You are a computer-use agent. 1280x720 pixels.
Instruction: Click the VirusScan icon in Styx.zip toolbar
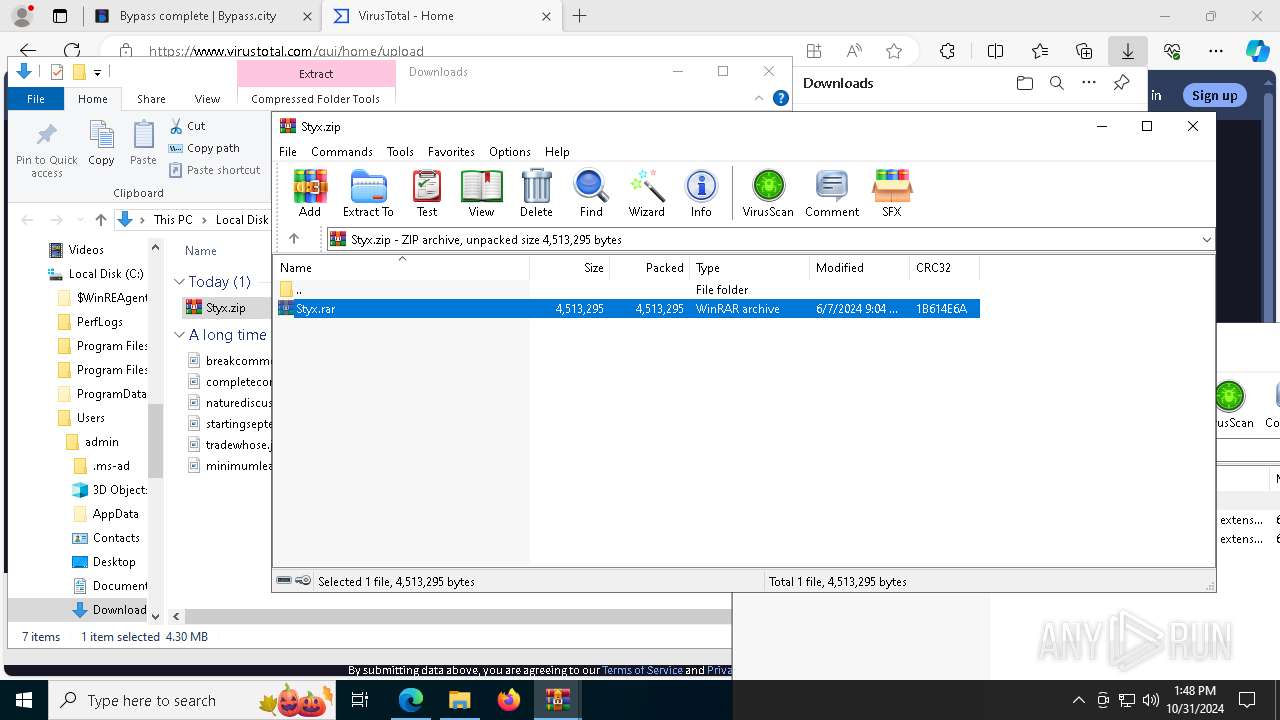768,193
